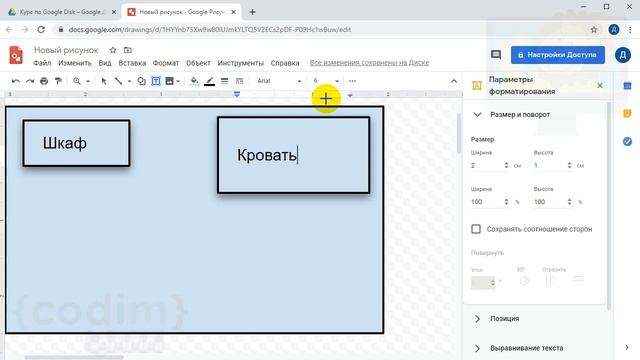Open the Вид menu

pos(105,63)
